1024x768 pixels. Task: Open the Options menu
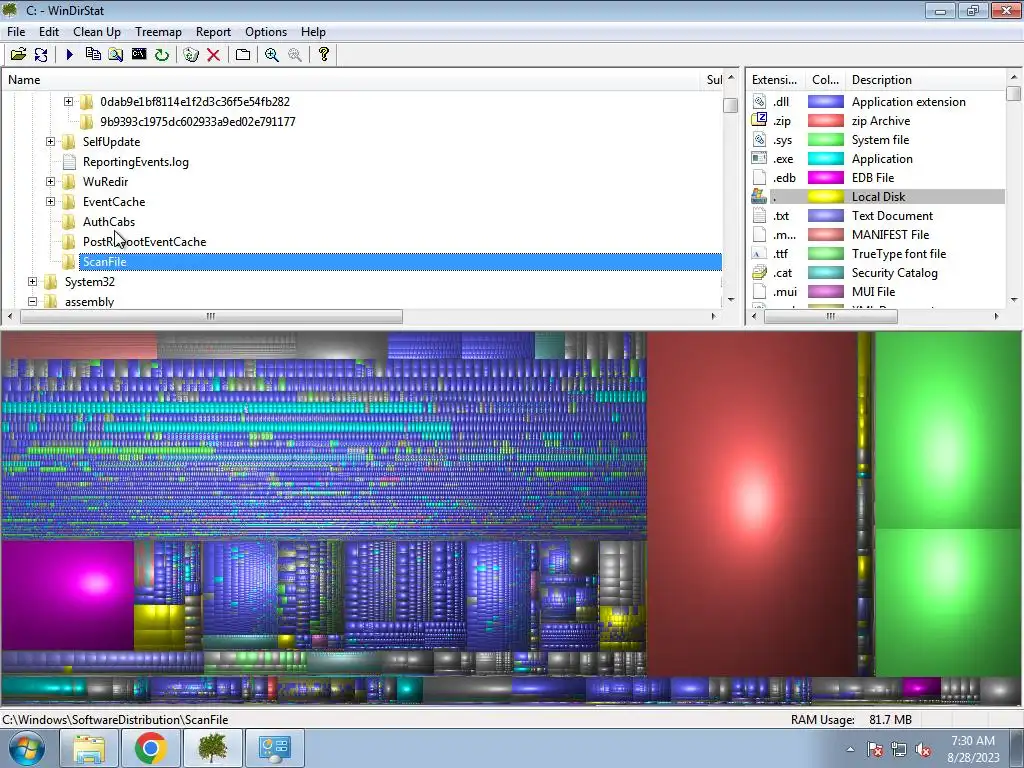(266, 31)
